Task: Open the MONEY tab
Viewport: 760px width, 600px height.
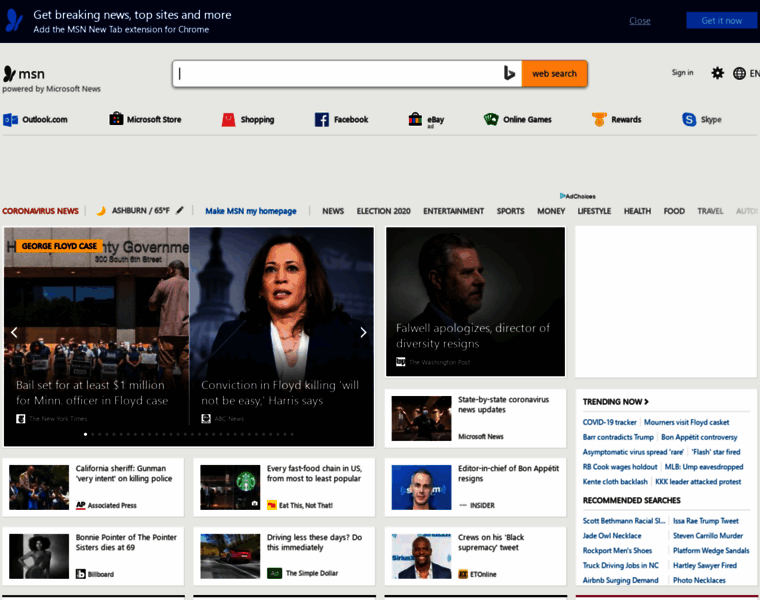Action: point(551,211)
